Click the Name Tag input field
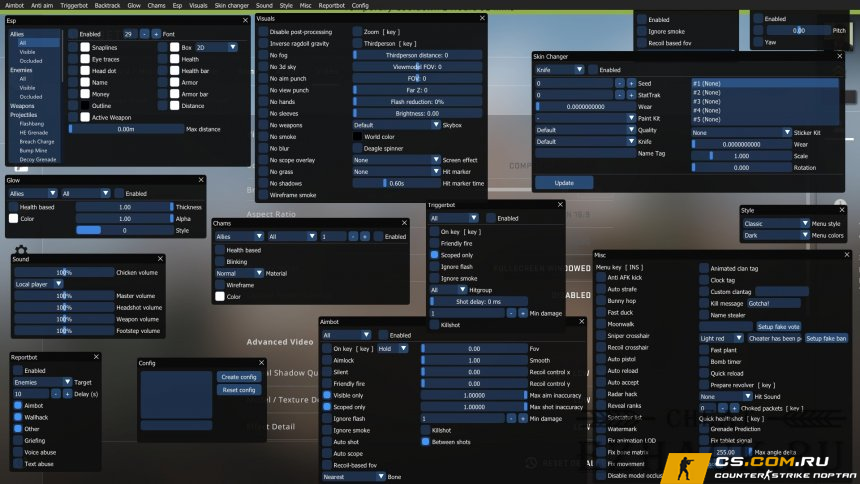 tap(585, 154)
